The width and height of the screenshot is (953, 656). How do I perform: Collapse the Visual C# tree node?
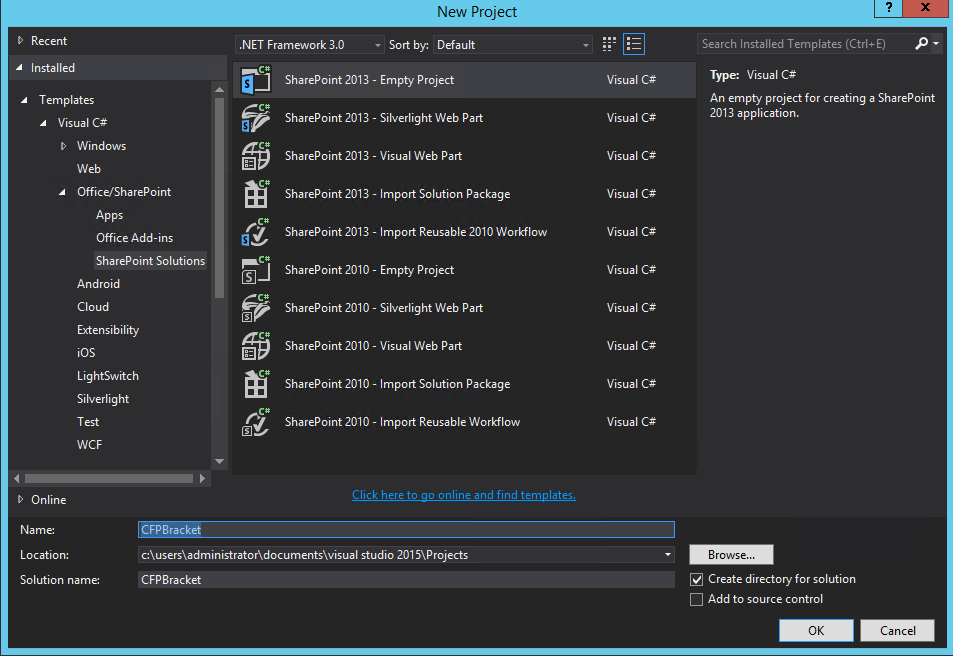[43, 123]
